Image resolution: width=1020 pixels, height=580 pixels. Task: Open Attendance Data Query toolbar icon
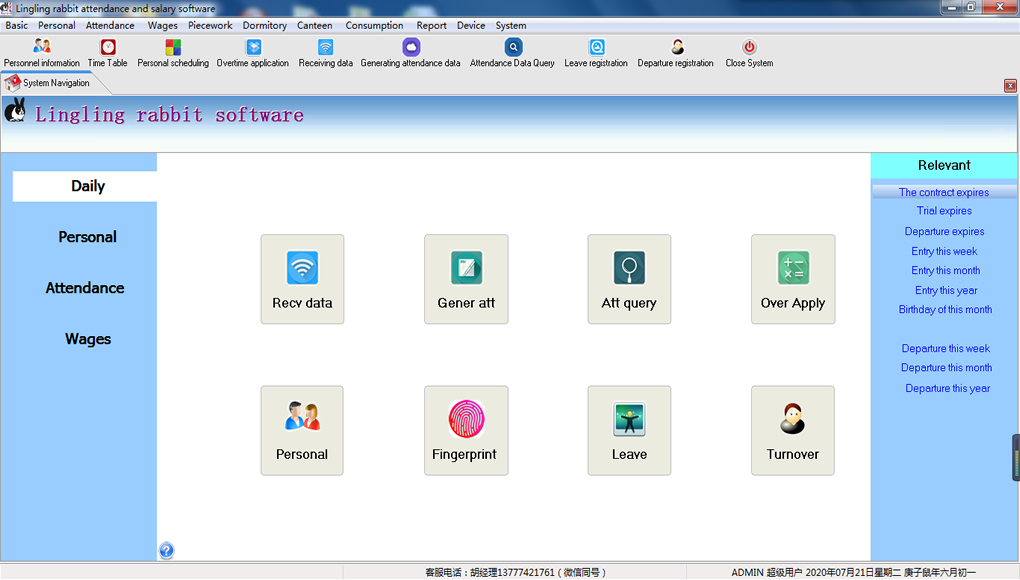coord(512,53)
